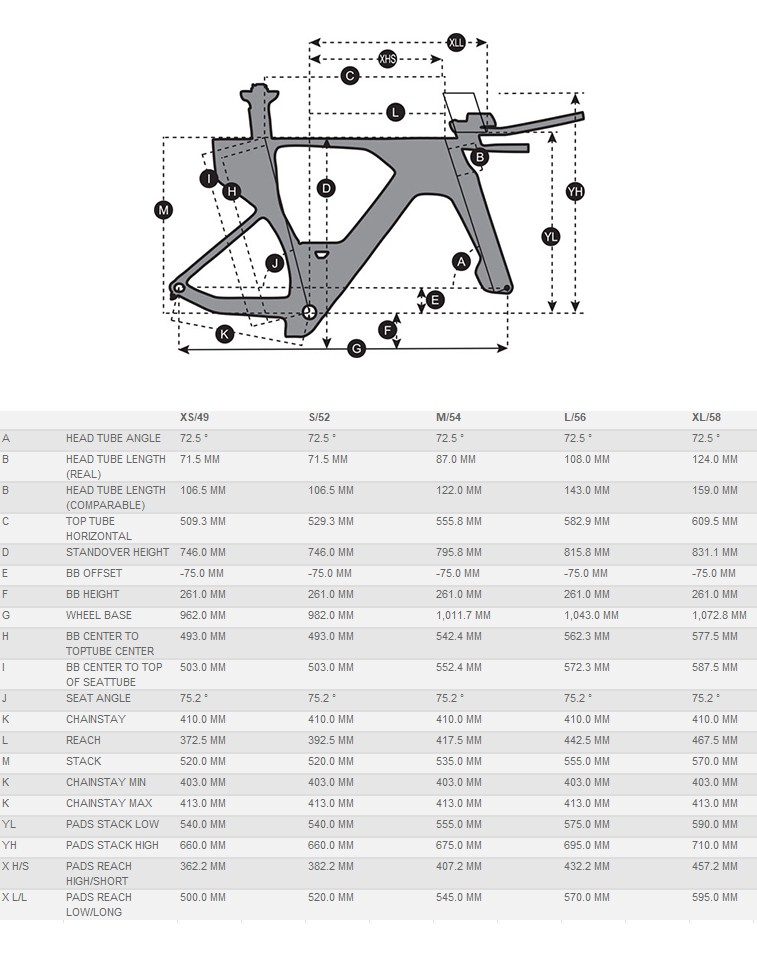757x960 pixels.
Task: Click the S/52 size column header
Action: (x=319, y=418)
